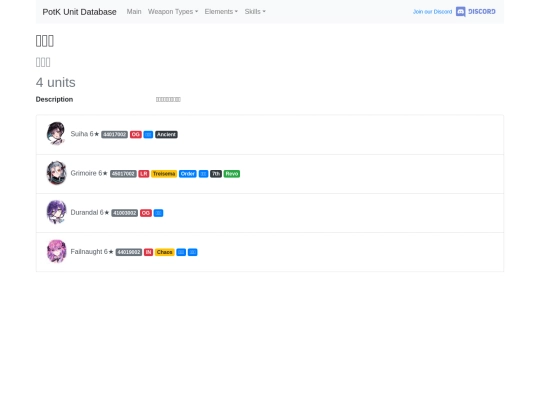
Task: Click the gray ID badge in Suiha's row
Action: coord(115,134)
